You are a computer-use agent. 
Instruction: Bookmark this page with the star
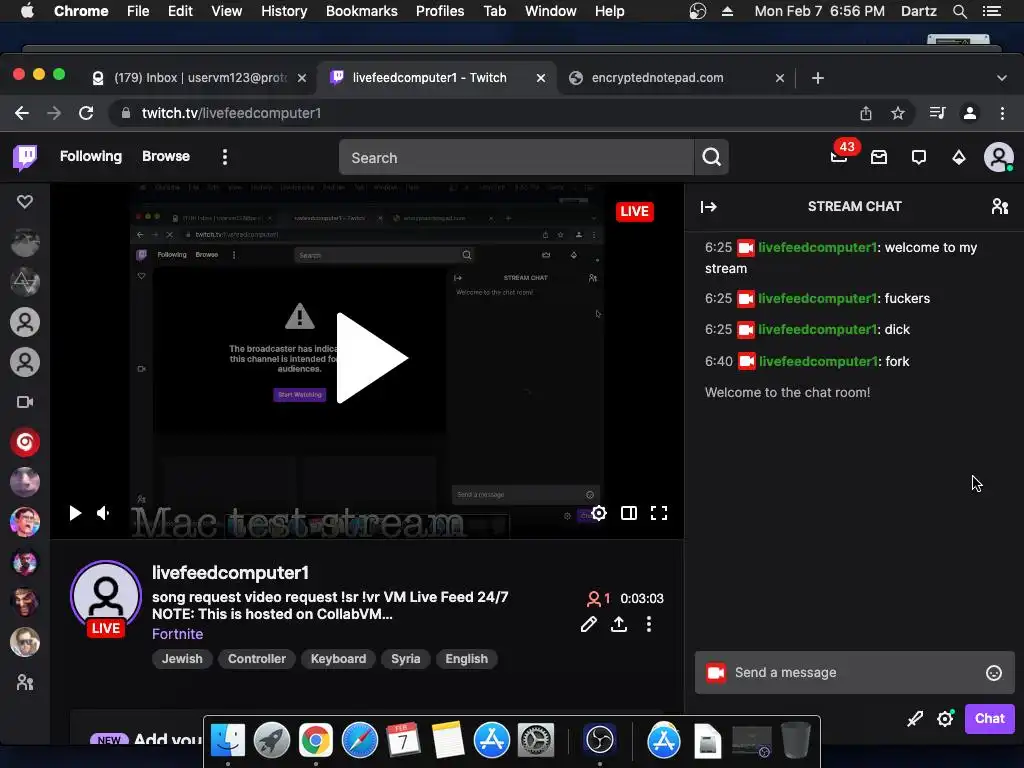(x=898, y=113)
